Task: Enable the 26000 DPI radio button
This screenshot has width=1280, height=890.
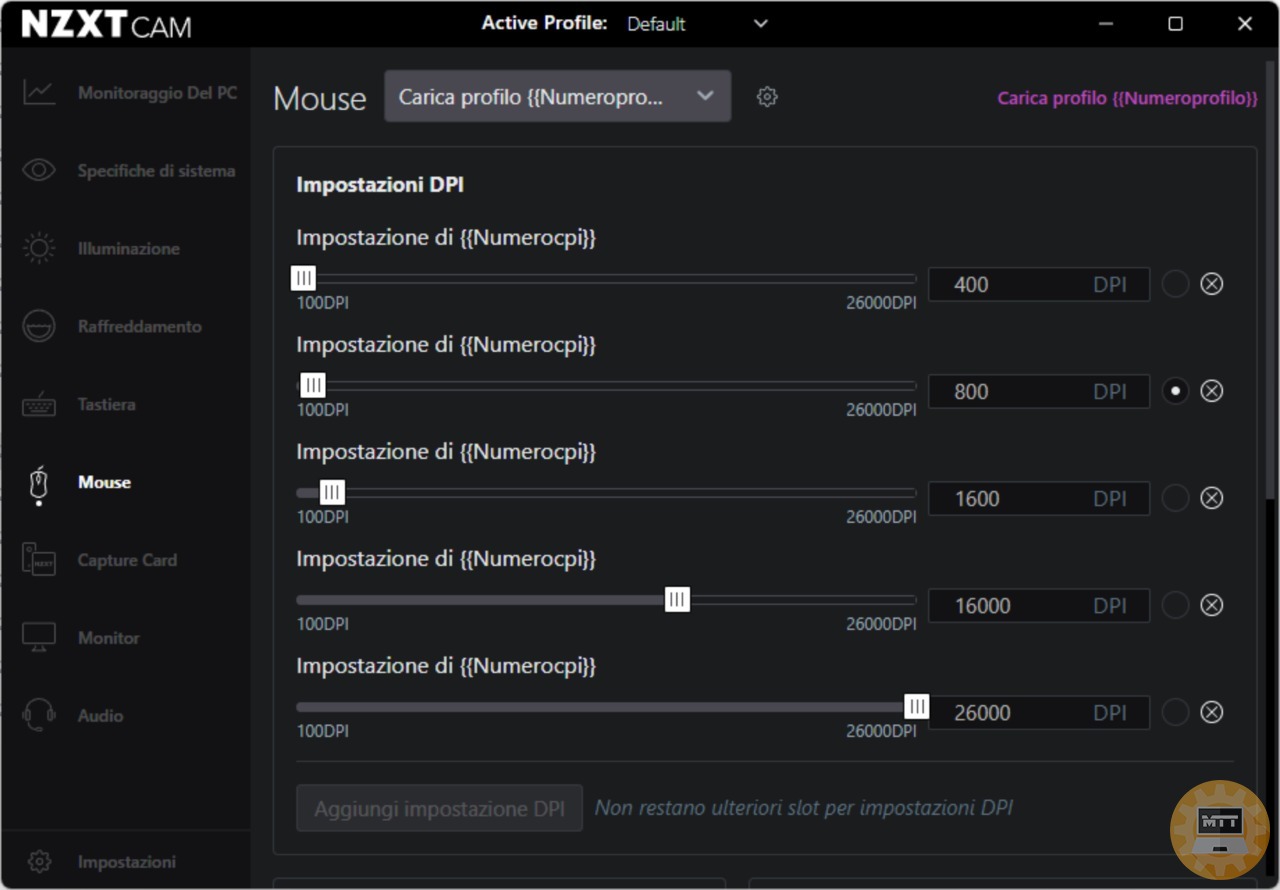Action: point(1175,712)
